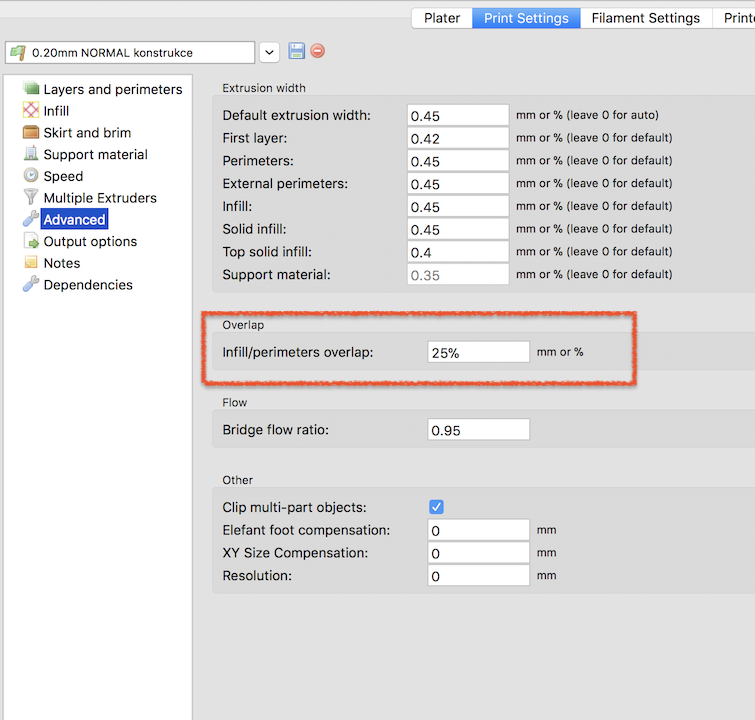755x720 pixels.
Task: Click the Skirt and brim icon
Action: pos(31,133)
